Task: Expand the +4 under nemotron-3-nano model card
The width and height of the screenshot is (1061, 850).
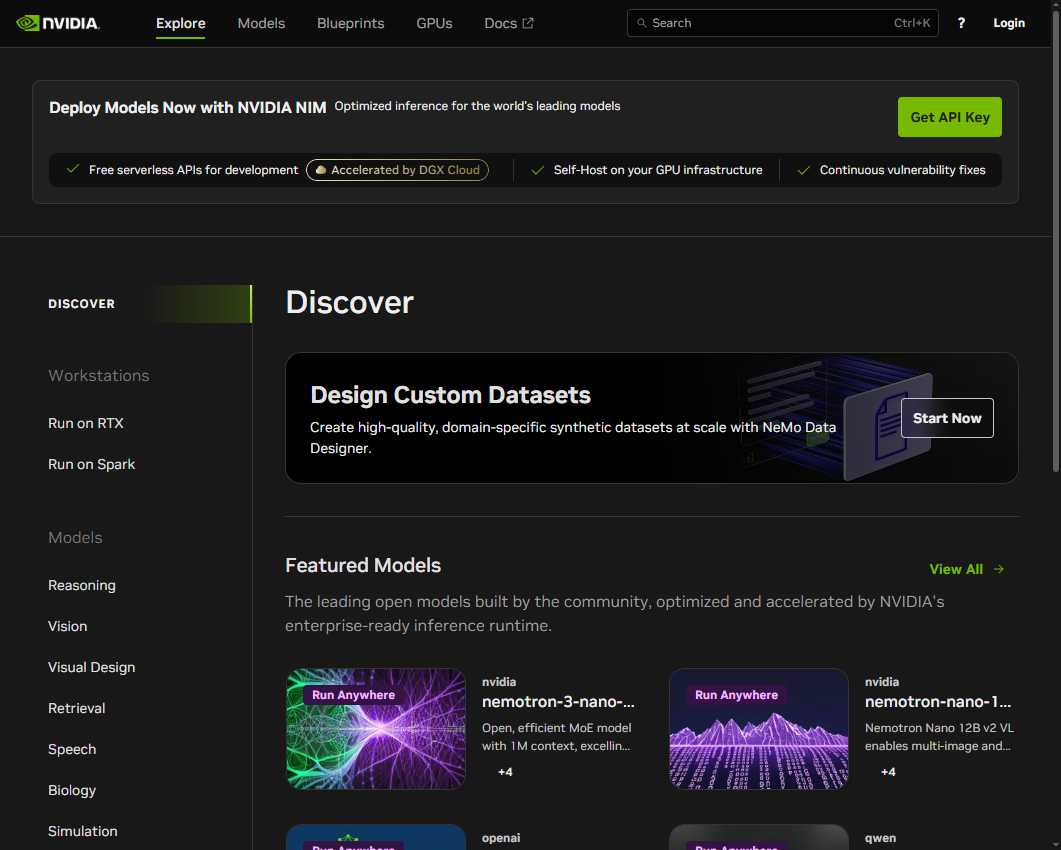Action: click(505, 771)
